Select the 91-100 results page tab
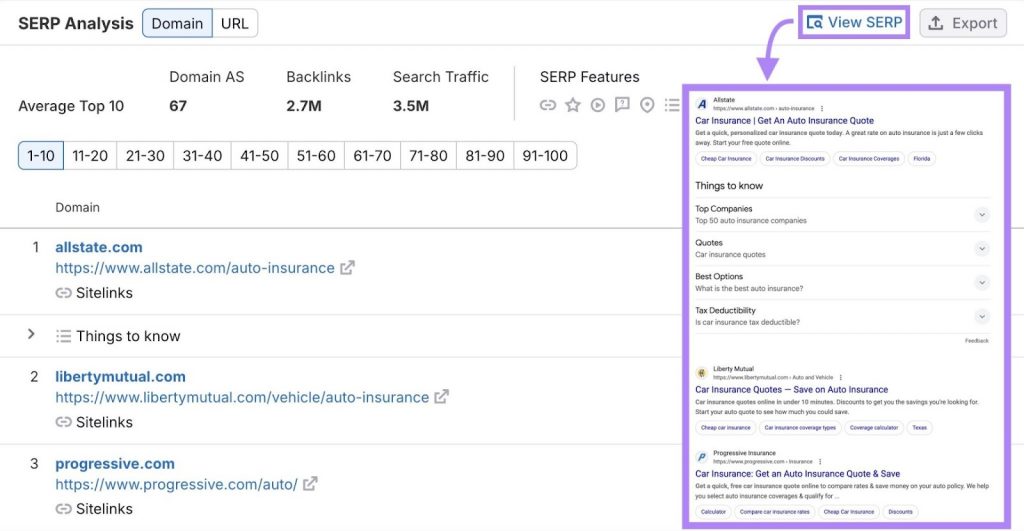 (545, 155)
